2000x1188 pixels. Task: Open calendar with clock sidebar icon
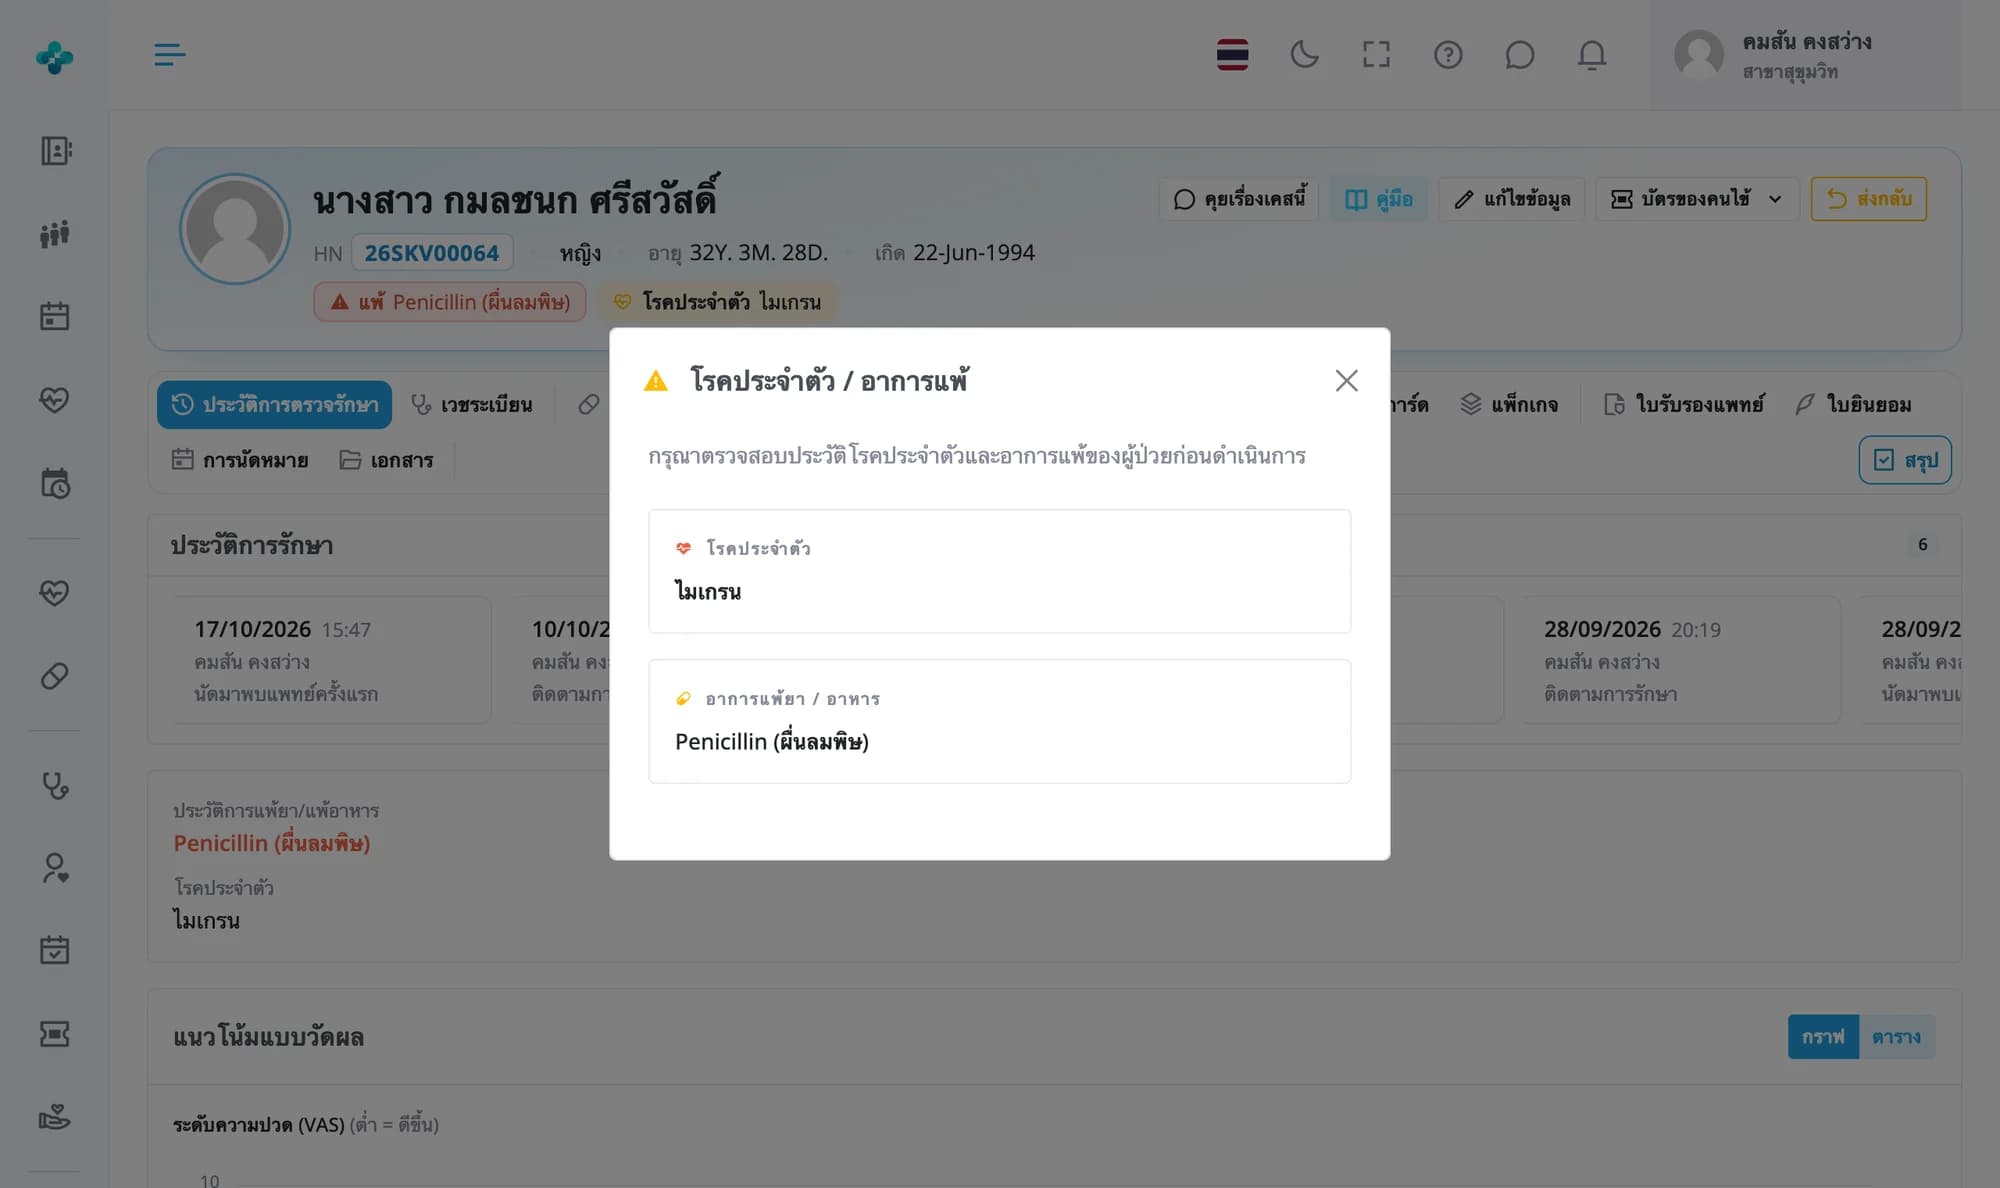point(55,484)
